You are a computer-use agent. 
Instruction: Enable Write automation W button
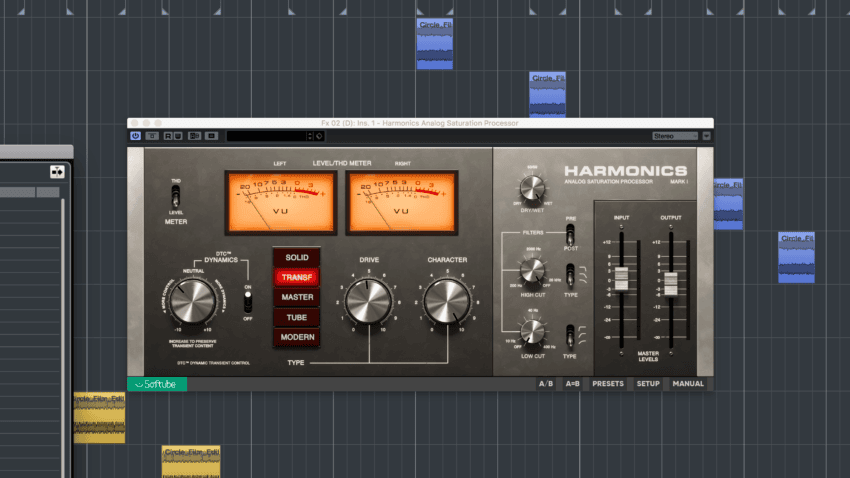tap(178, 136)
